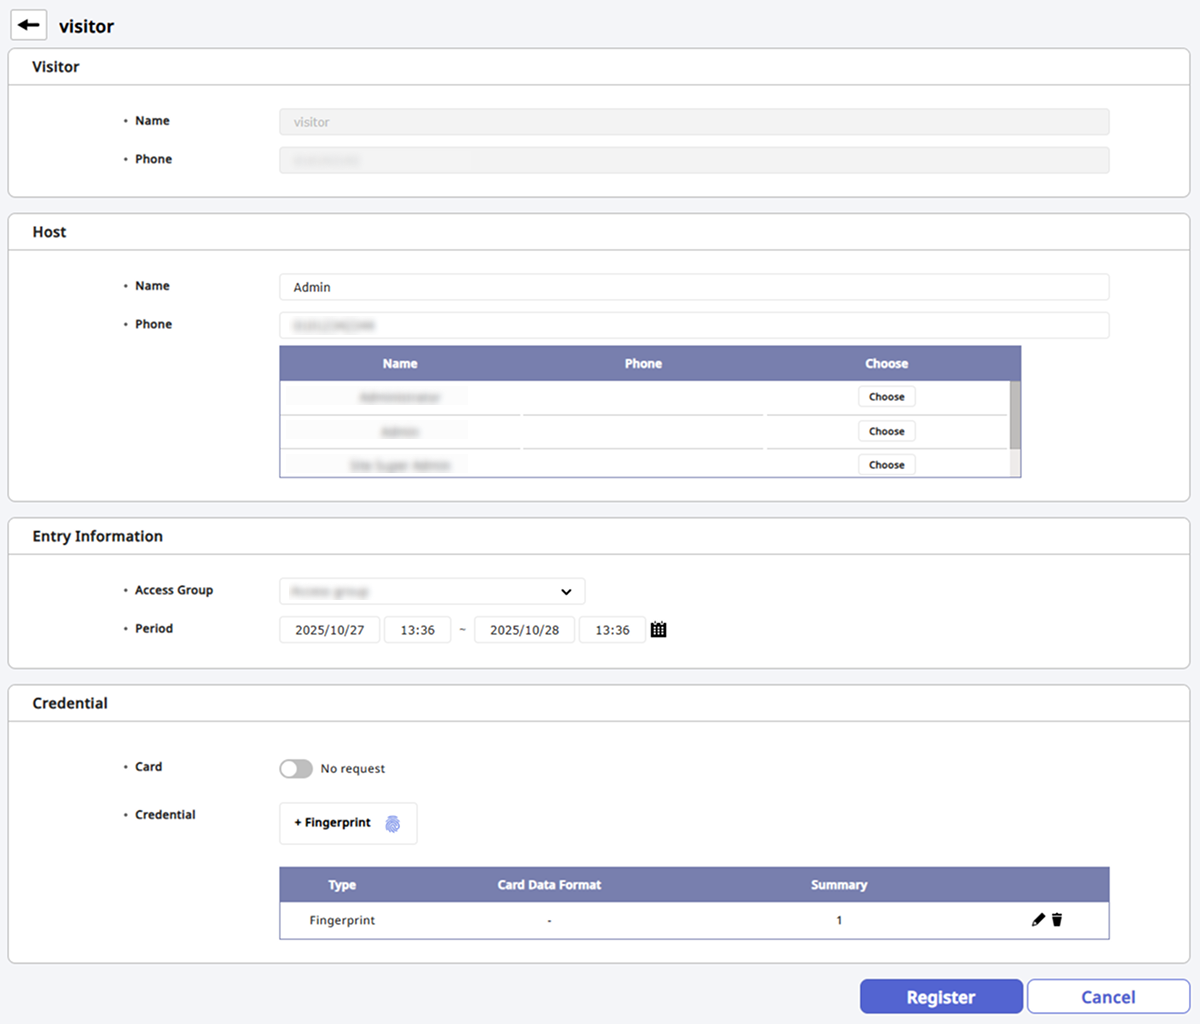Open the Access Group dropdown
Viewport: 1200px width, 1024px height.
click(431, 592)
